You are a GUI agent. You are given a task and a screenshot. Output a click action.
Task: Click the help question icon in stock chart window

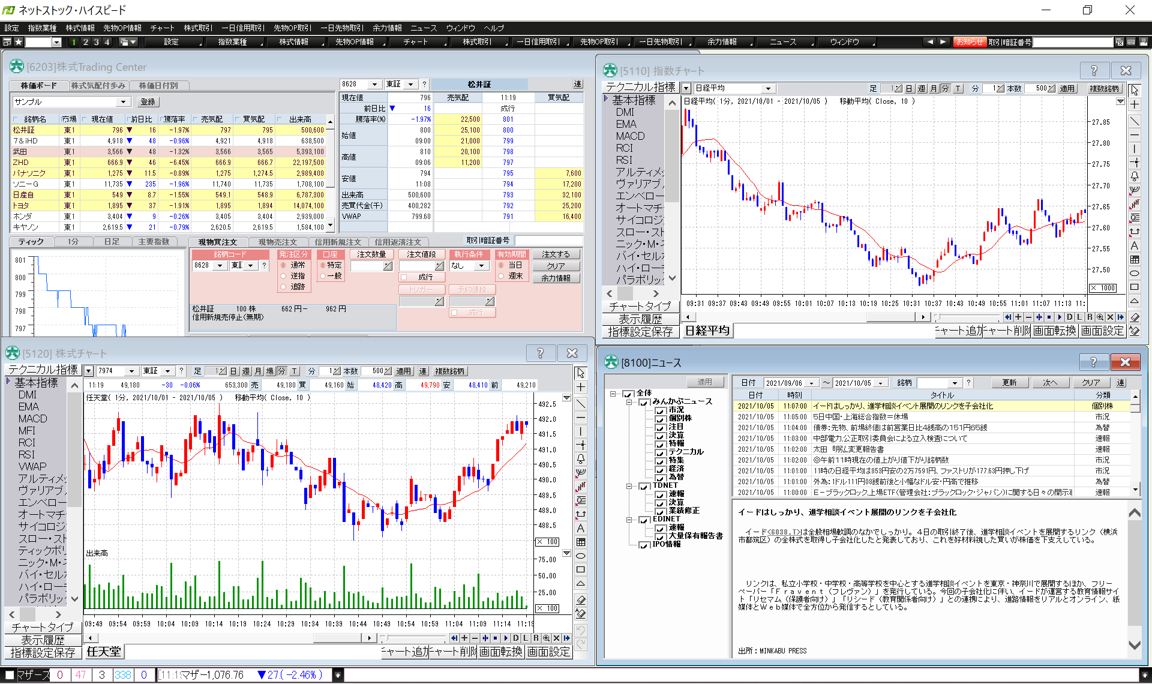click(x=540, y=353)
